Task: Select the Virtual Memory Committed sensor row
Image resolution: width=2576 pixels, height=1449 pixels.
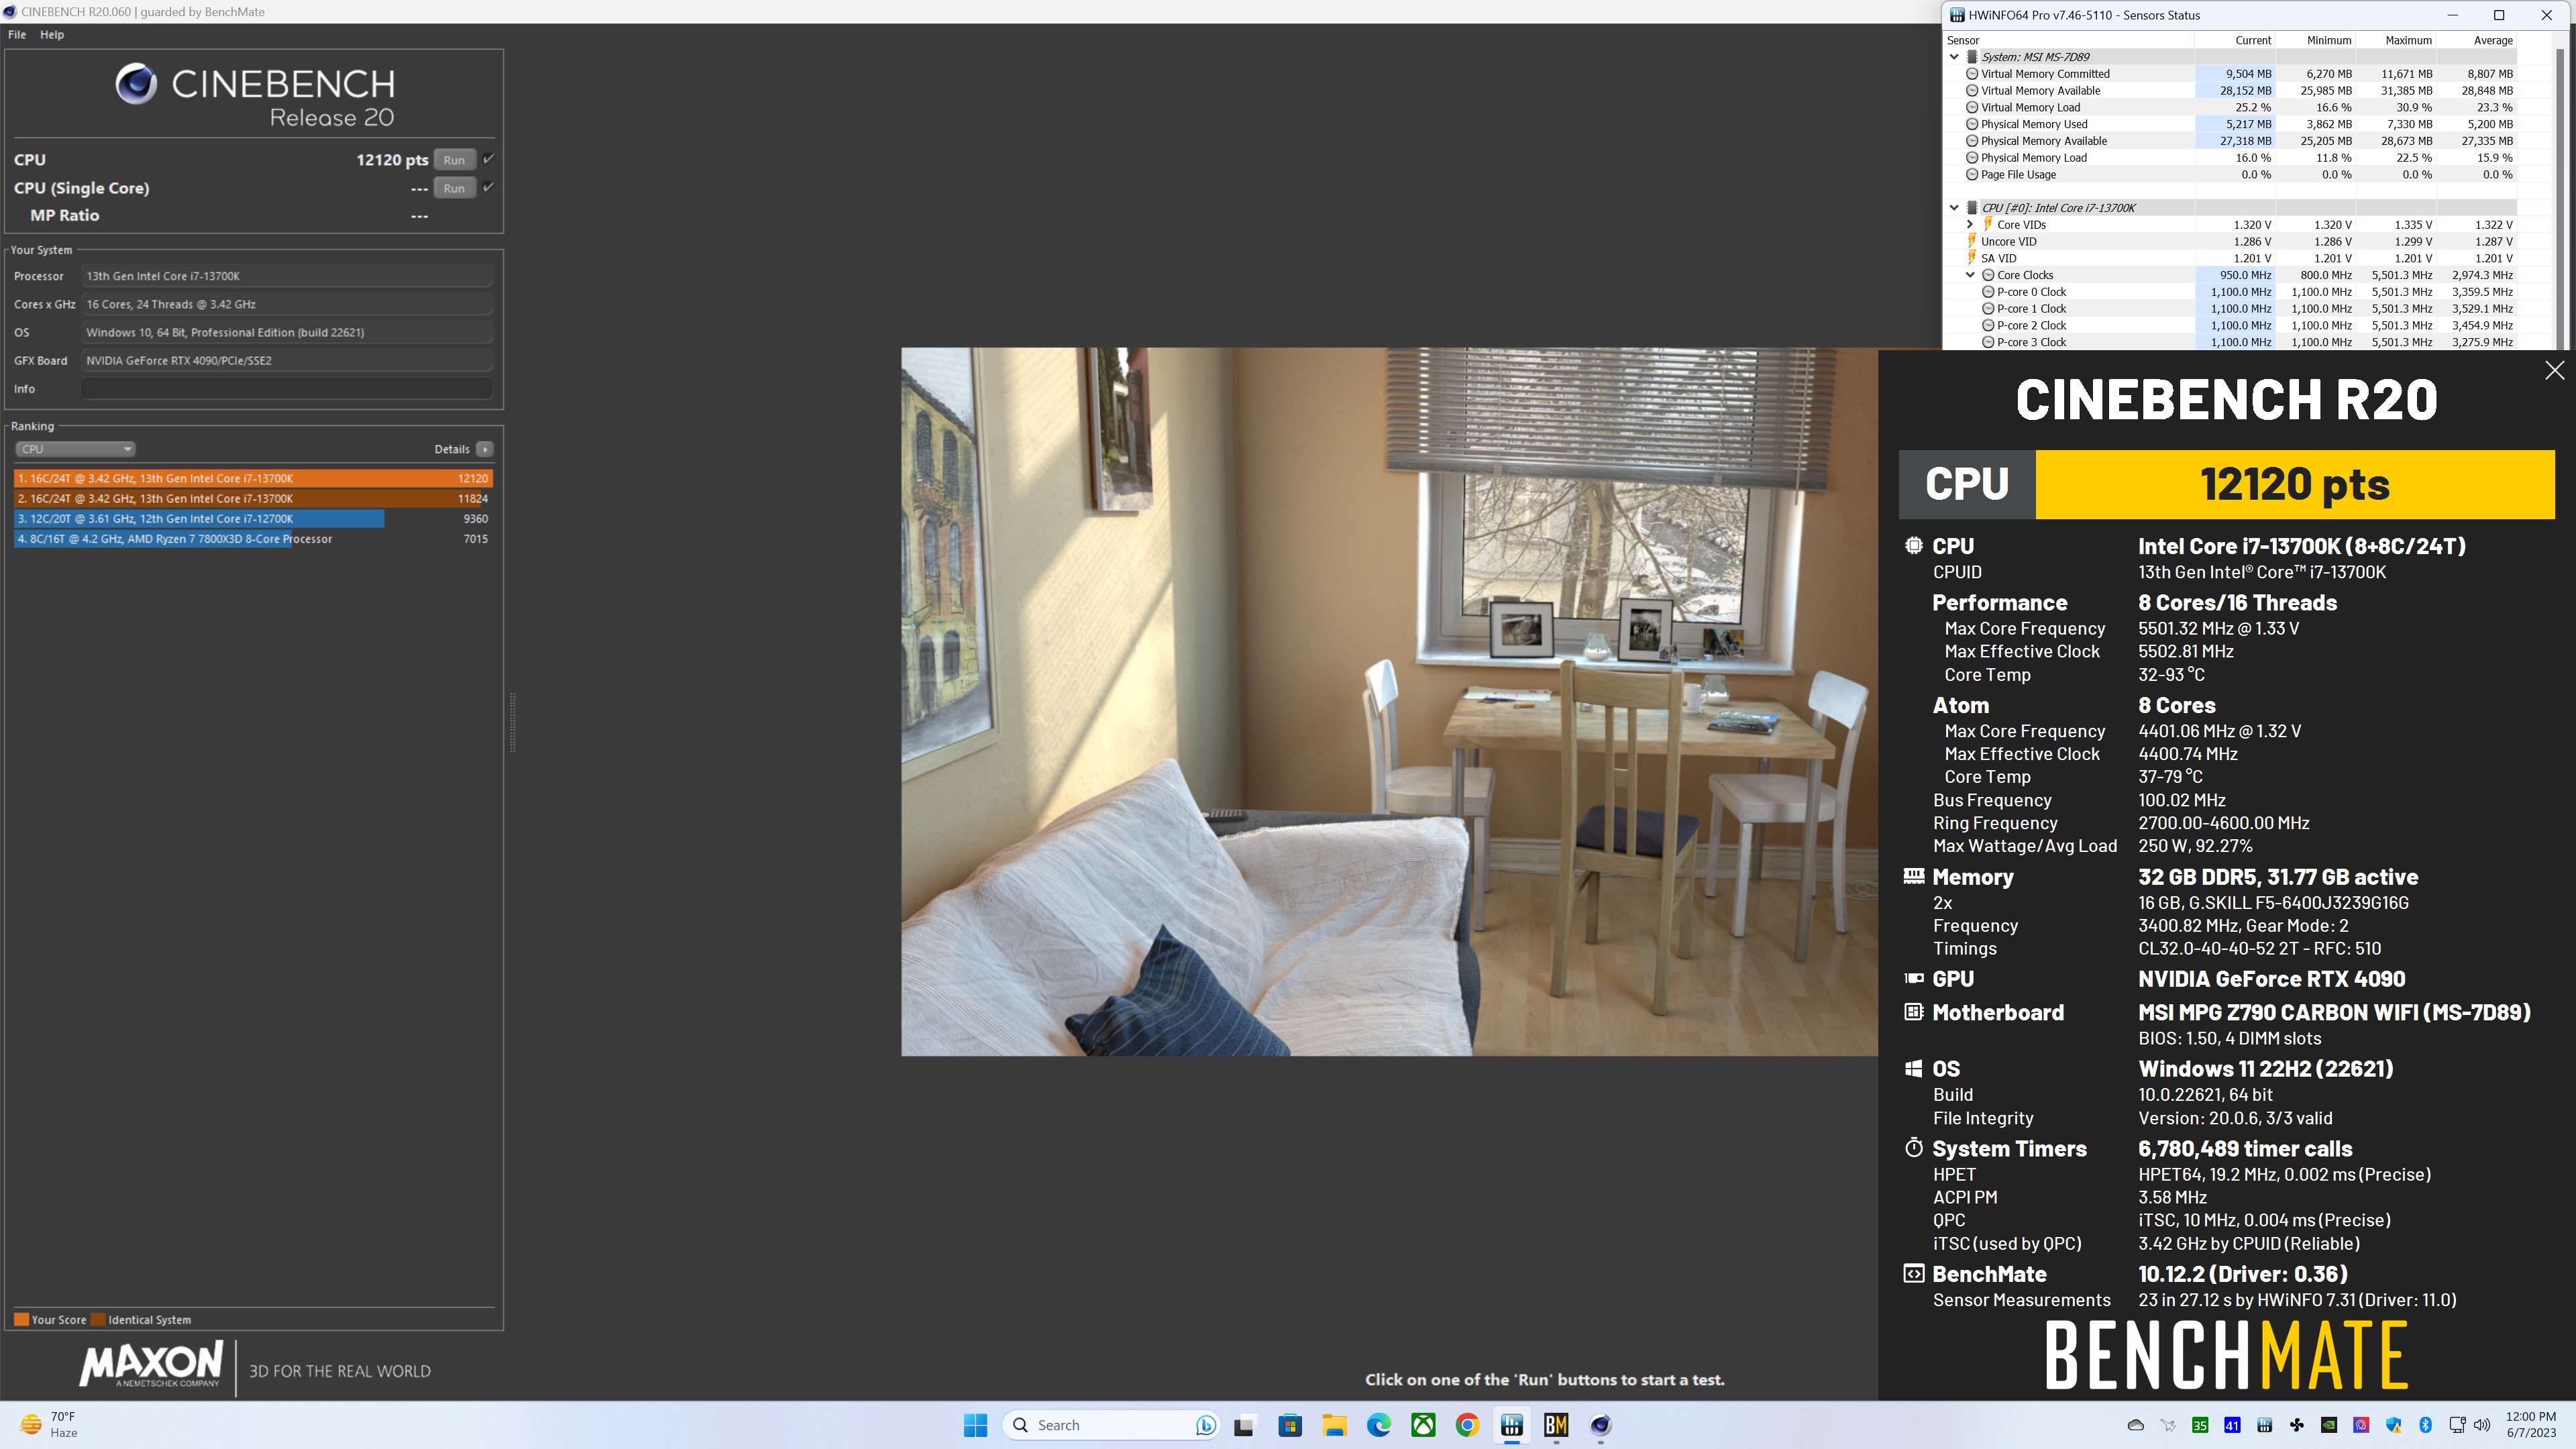Action: 2230,74
